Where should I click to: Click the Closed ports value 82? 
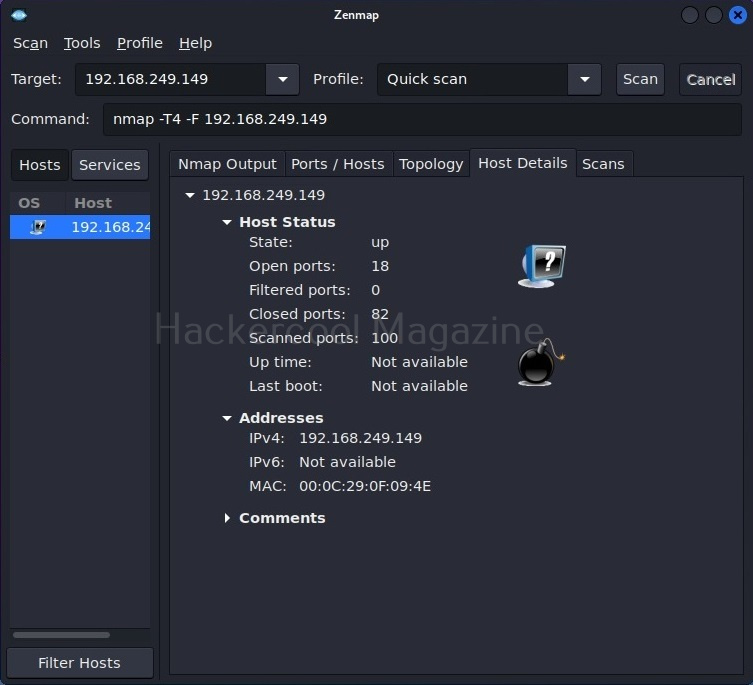click(x=380, y=314)
